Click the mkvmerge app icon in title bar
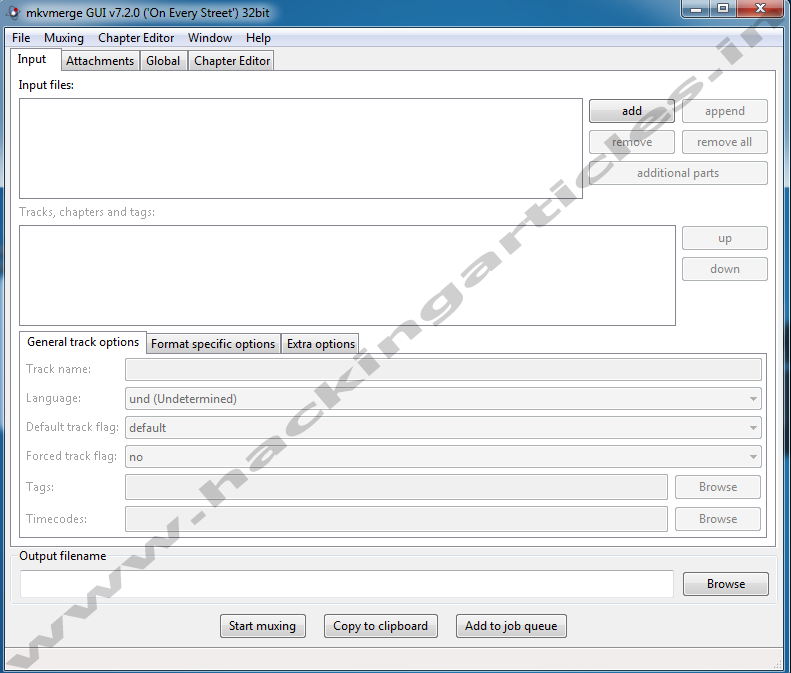The height and width of the screenshot is (673, 791). (14, 13)
